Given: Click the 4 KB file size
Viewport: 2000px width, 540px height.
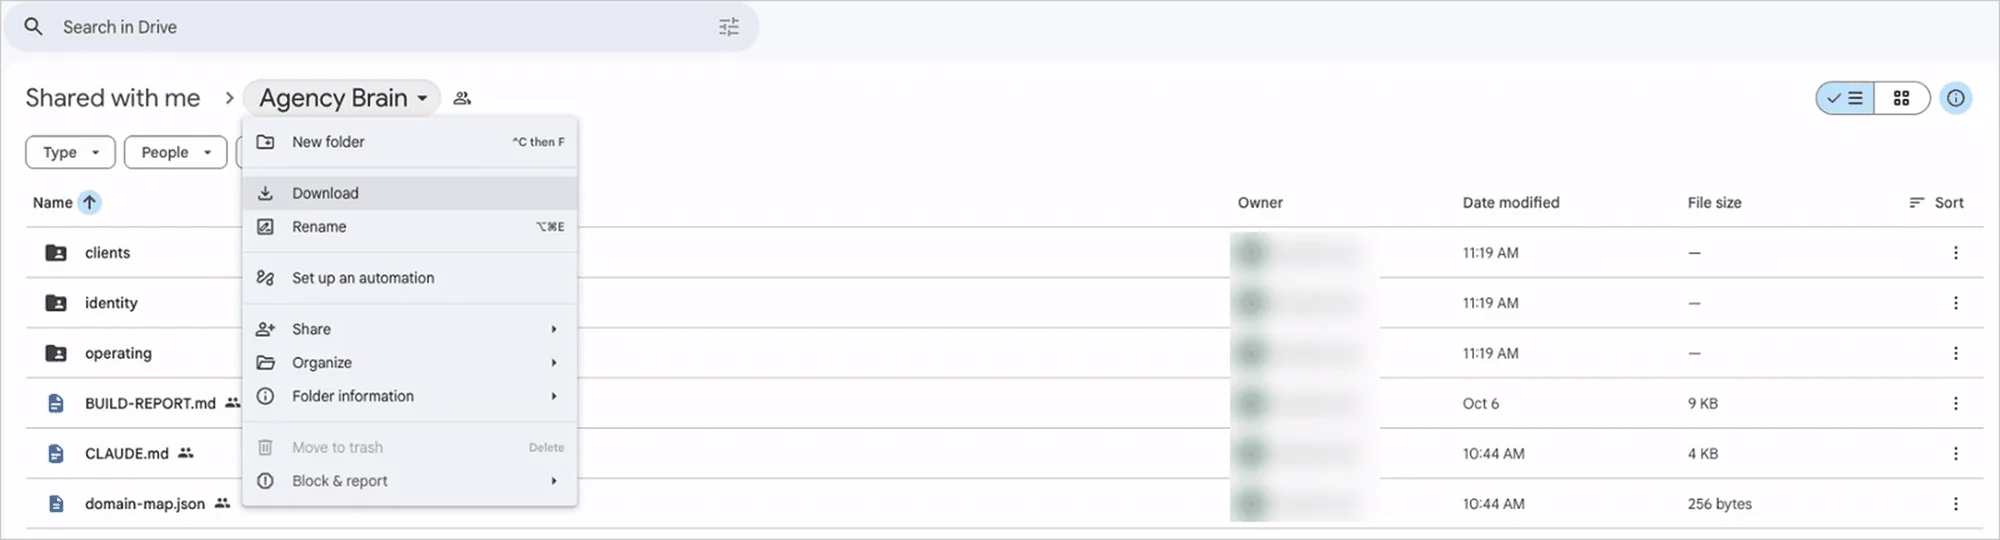Looking at the screenshot, I should click(1703, 453).
